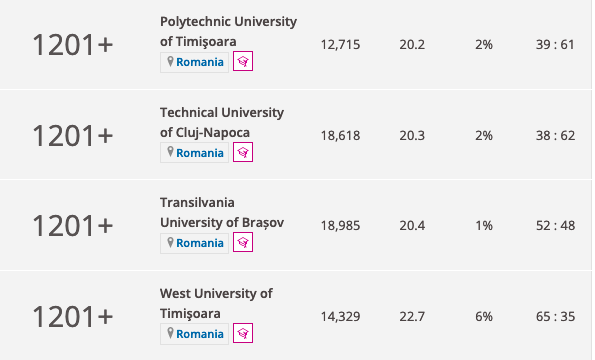This screenshot has width=595, height=360.
Task: Click the 6% value for West University
Action: click(x=484, y=316)
